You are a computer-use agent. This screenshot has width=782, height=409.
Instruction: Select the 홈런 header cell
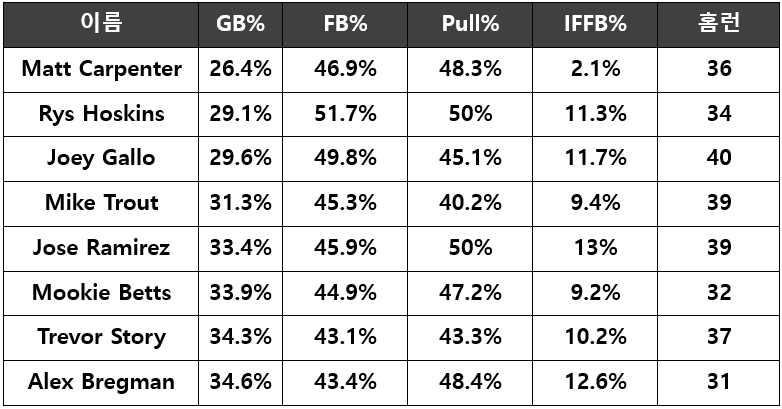[x=718, y=24]
